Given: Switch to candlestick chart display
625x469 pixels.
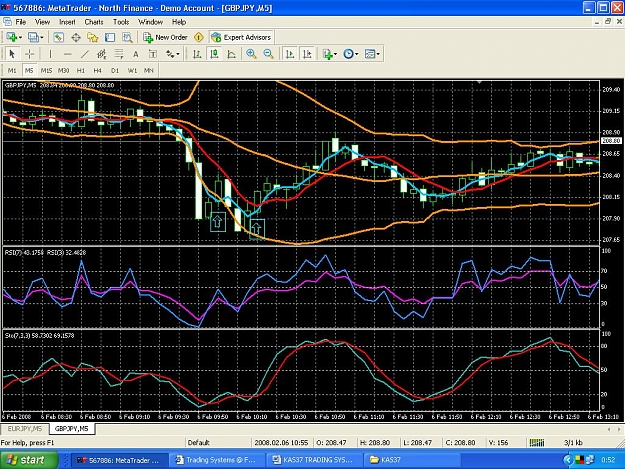Looking at the screenshot, I should 214,54.
